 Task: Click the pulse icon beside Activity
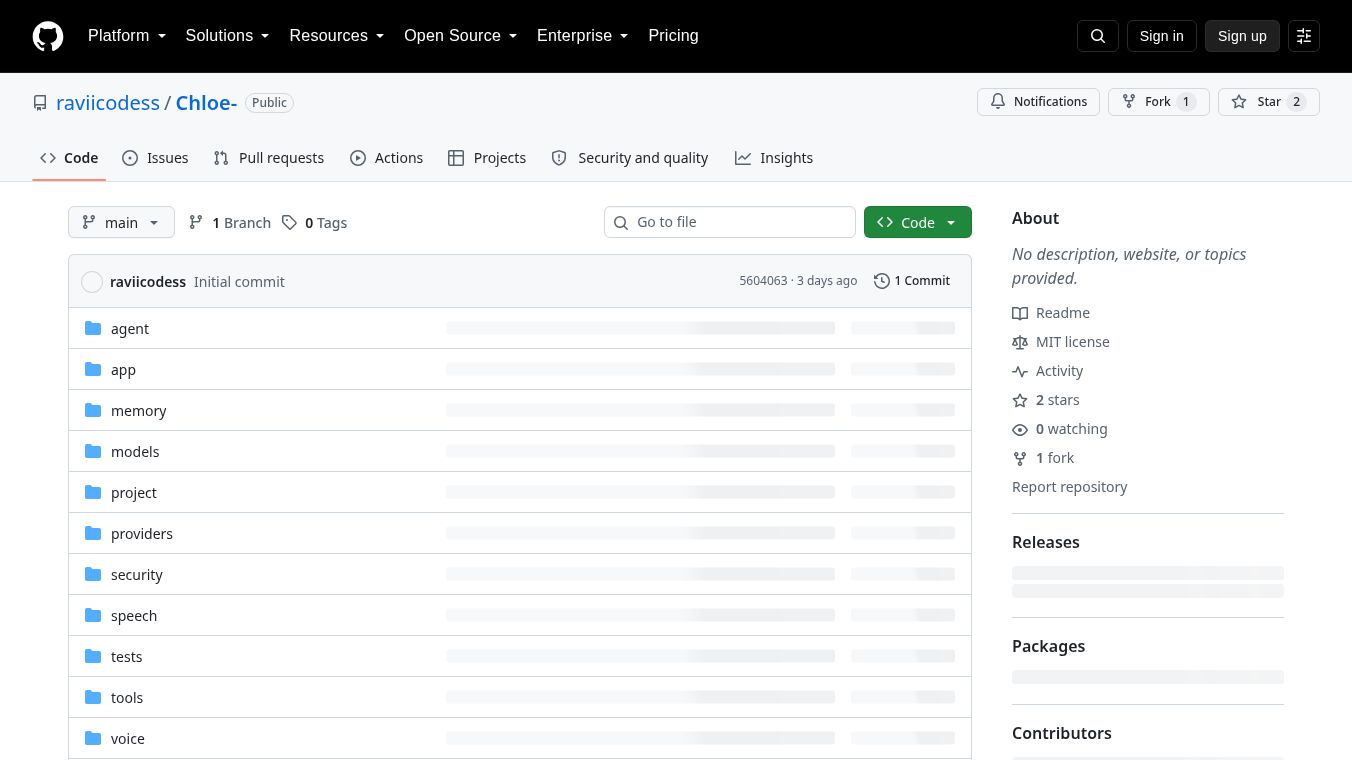click(x=1020, y=371)
